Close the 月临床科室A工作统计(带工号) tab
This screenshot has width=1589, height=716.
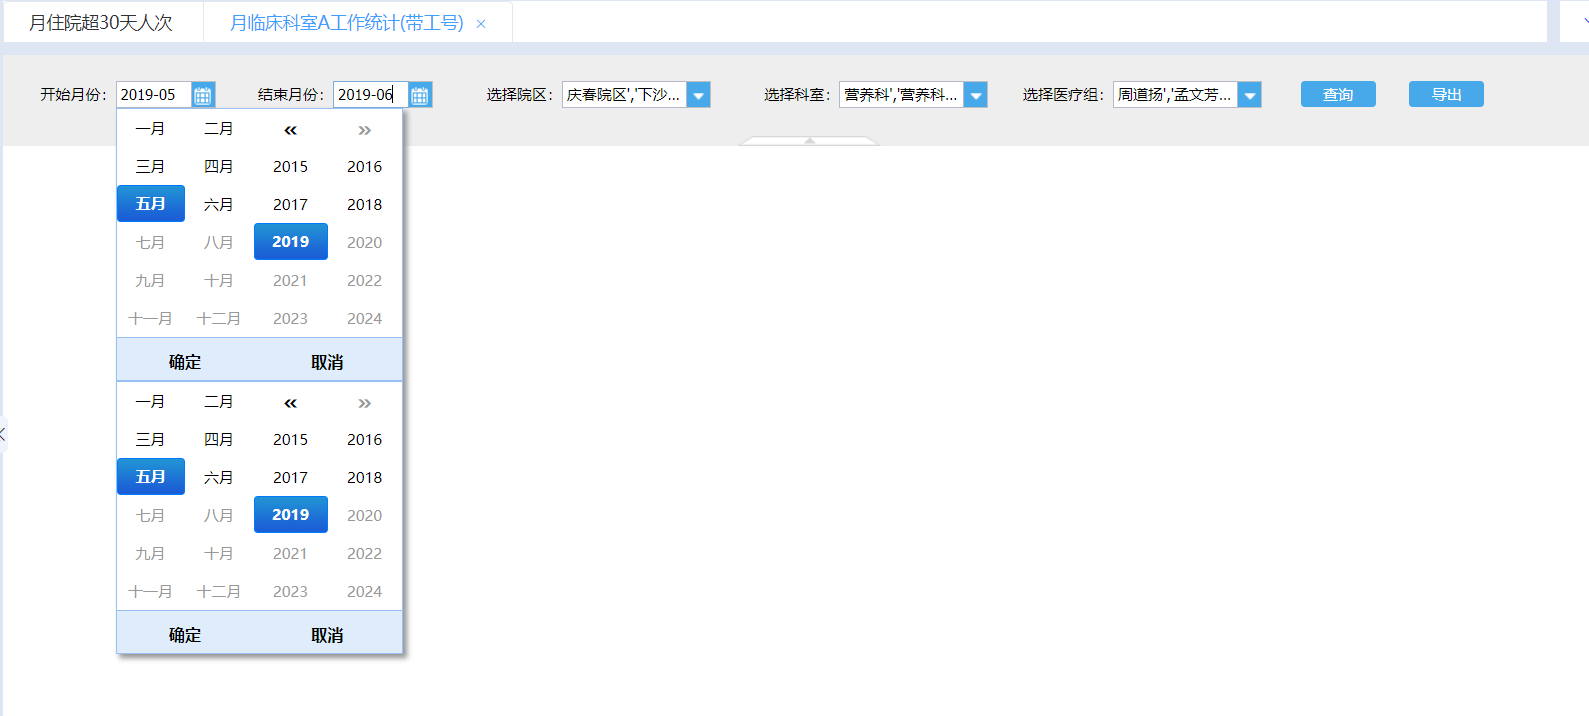[481, 24]
